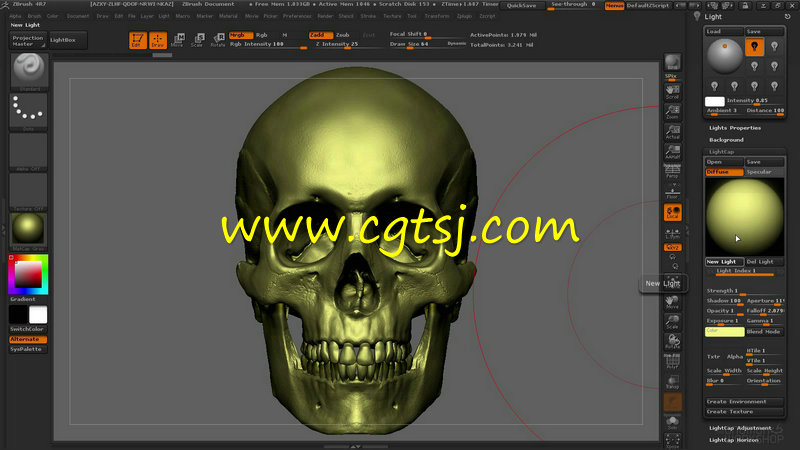The image size is (800, 450).
Task: Click the Xpose icon
Action: 672,441
